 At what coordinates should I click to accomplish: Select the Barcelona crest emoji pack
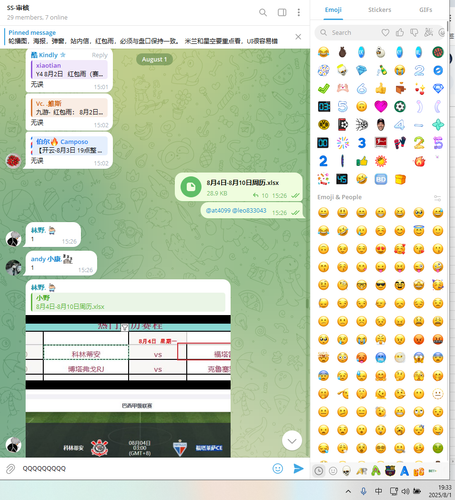tap(390, 471)
